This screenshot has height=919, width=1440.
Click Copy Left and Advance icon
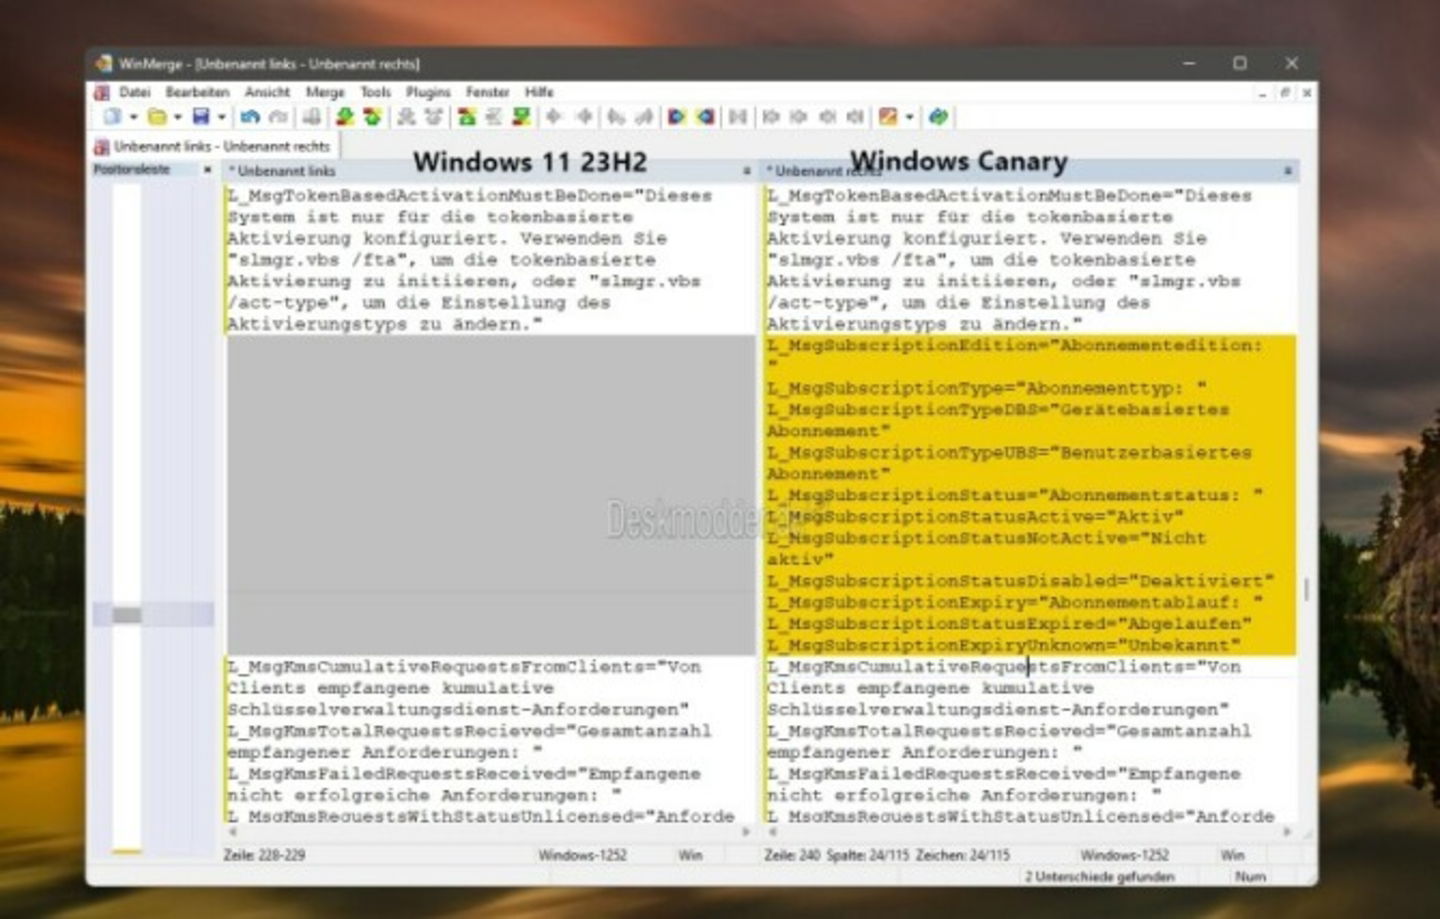(x=643, y=117)
